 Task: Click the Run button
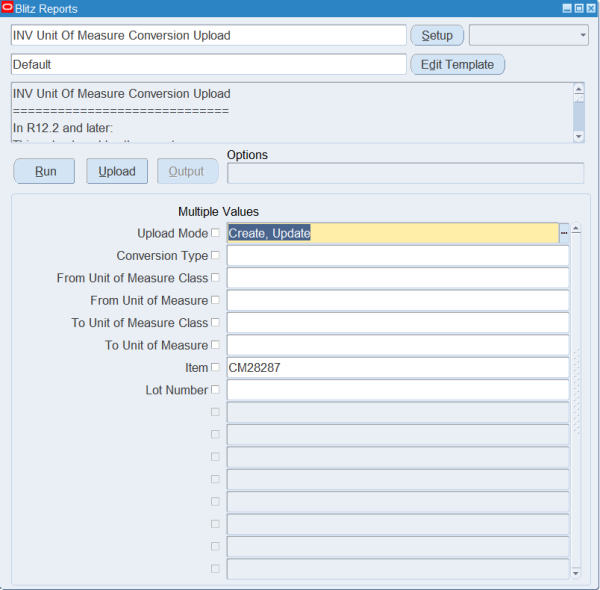(44, 171)
